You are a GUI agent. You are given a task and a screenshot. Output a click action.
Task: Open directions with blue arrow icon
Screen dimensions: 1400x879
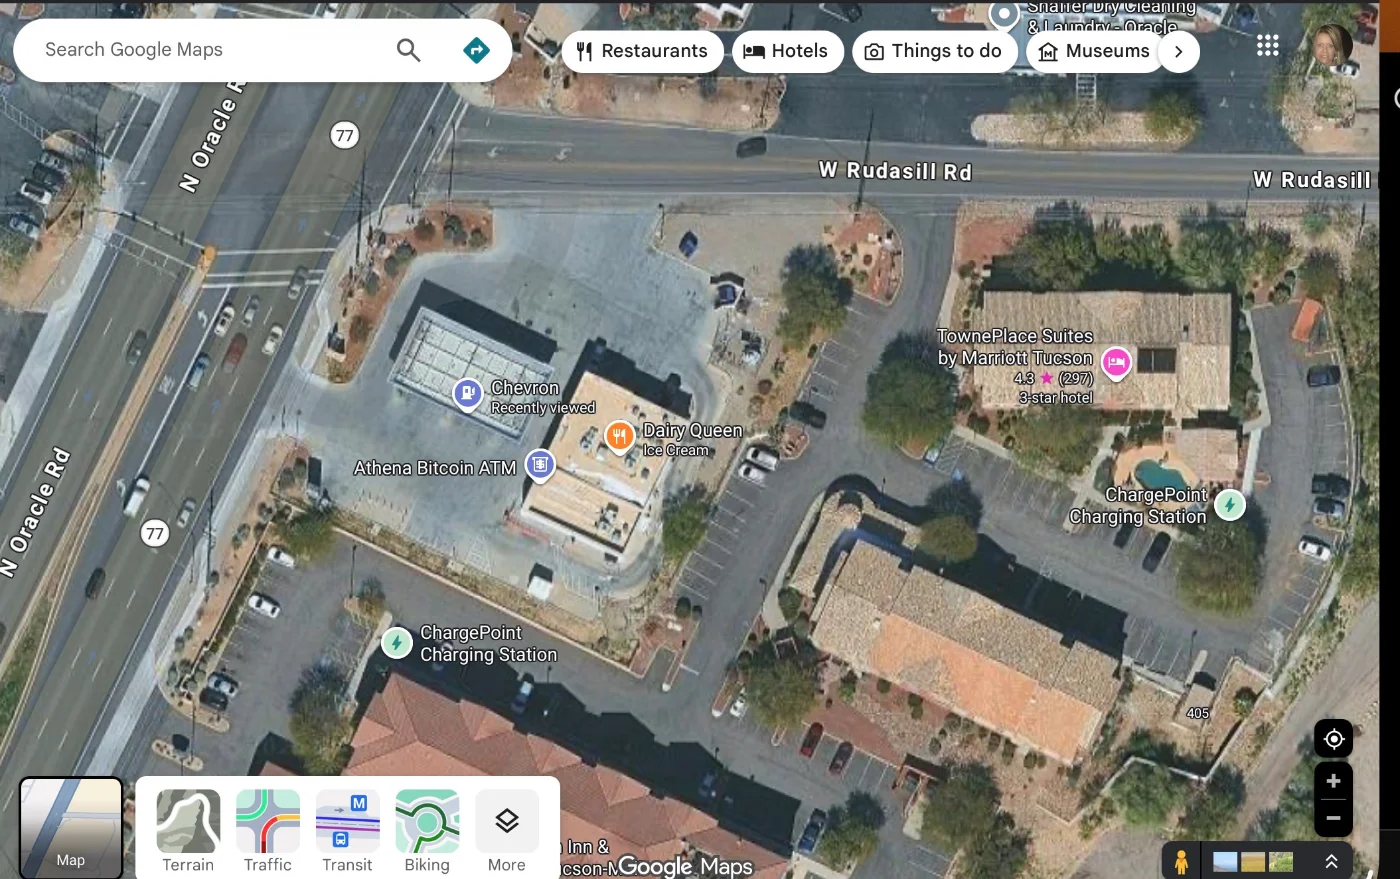[x=476, y=50]
